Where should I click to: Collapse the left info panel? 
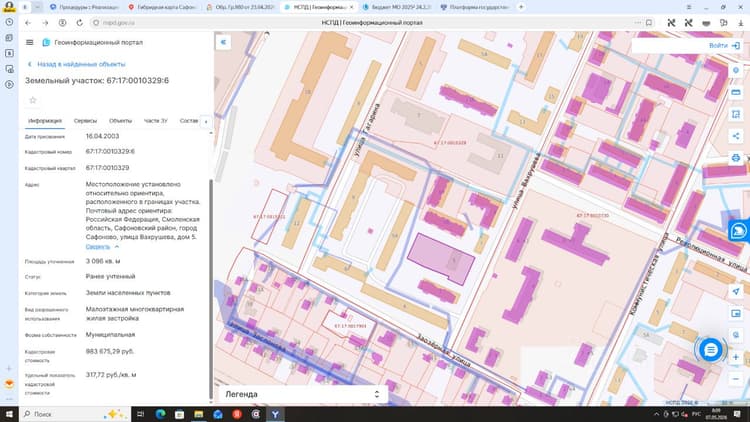(x=223, y=42)
